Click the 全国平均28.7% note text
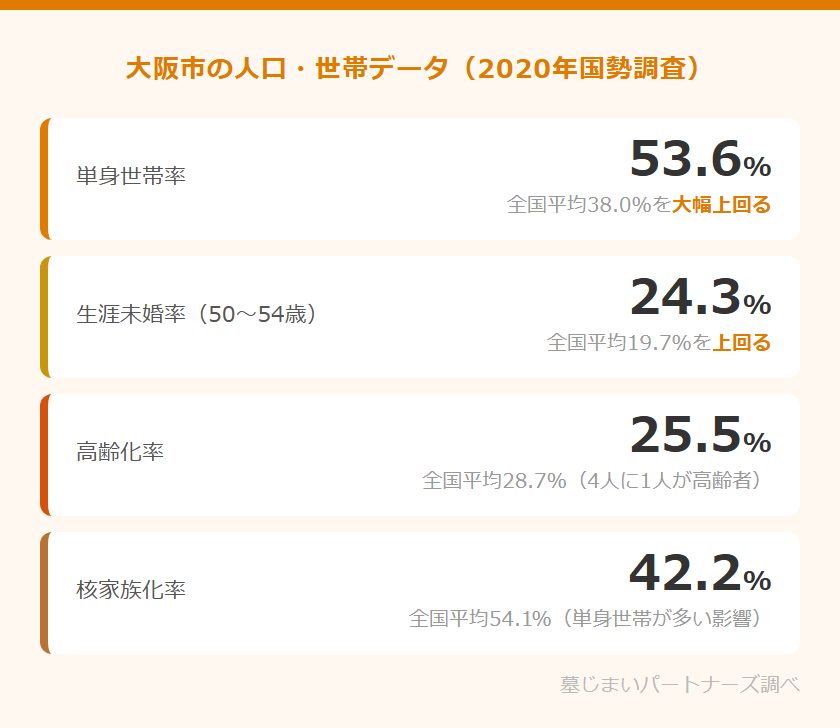This screenshot has width=840, height=728. tap(596, 481)
